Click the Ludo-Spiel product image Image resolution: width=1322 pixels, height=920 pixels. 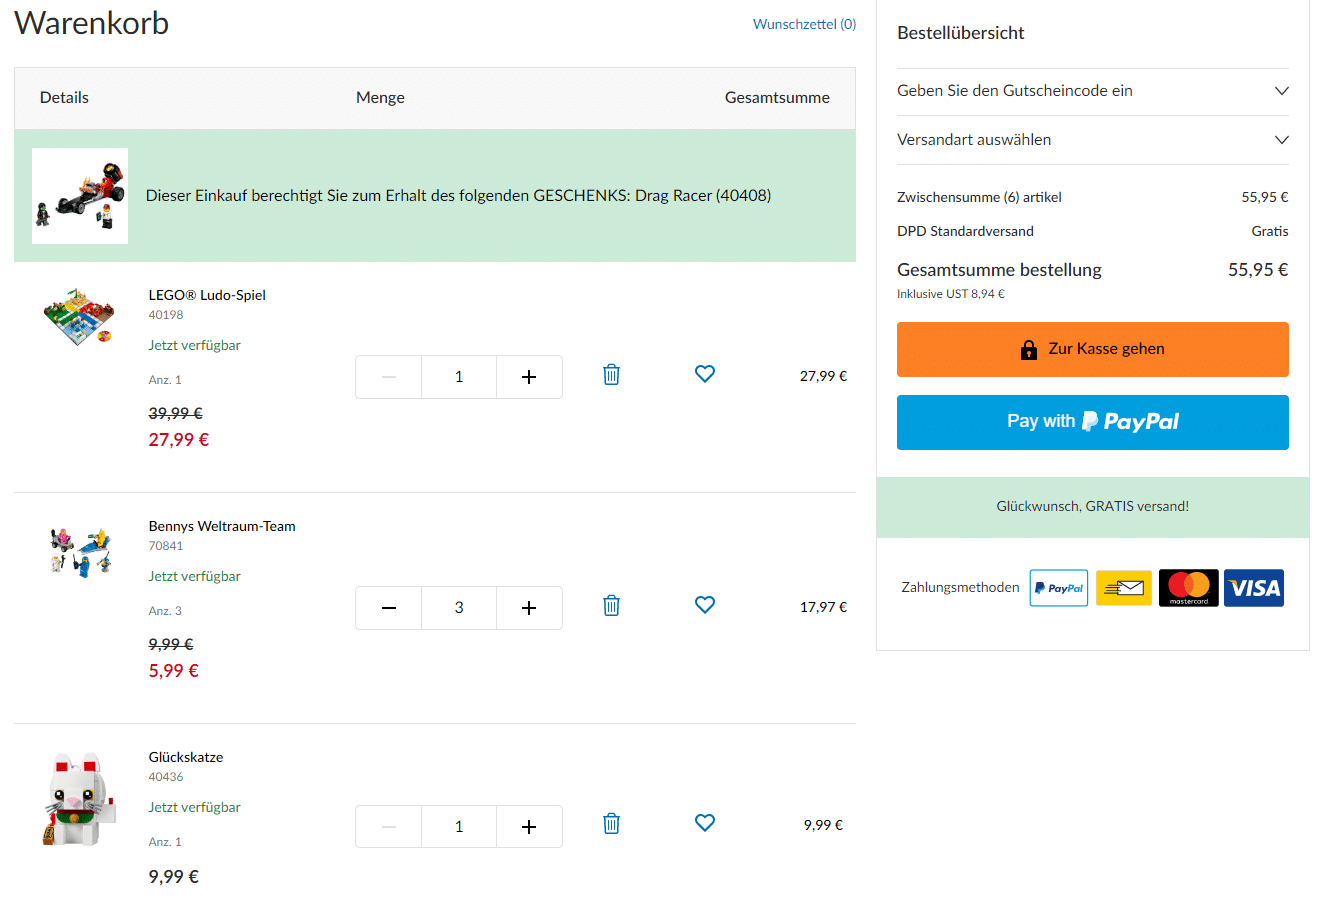pyautogui.click(x=78, y=317)
